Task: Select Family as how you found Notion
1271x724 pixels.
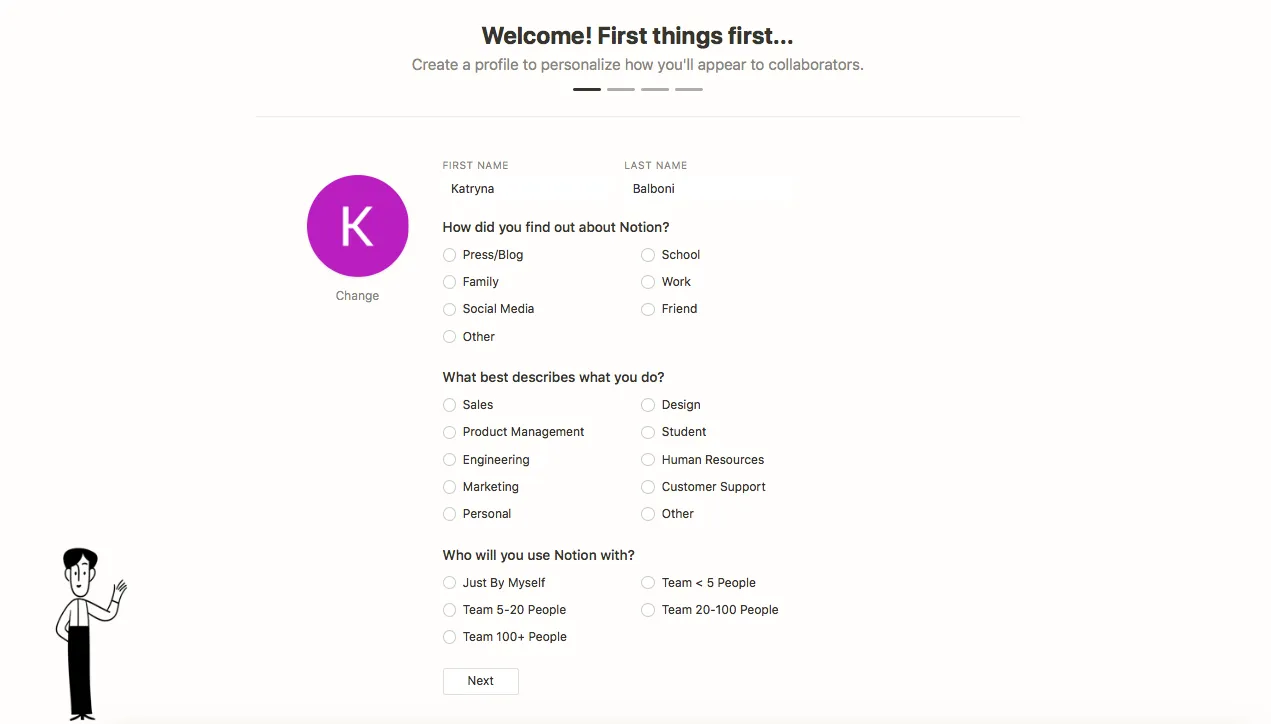Action: click(449, 281)
